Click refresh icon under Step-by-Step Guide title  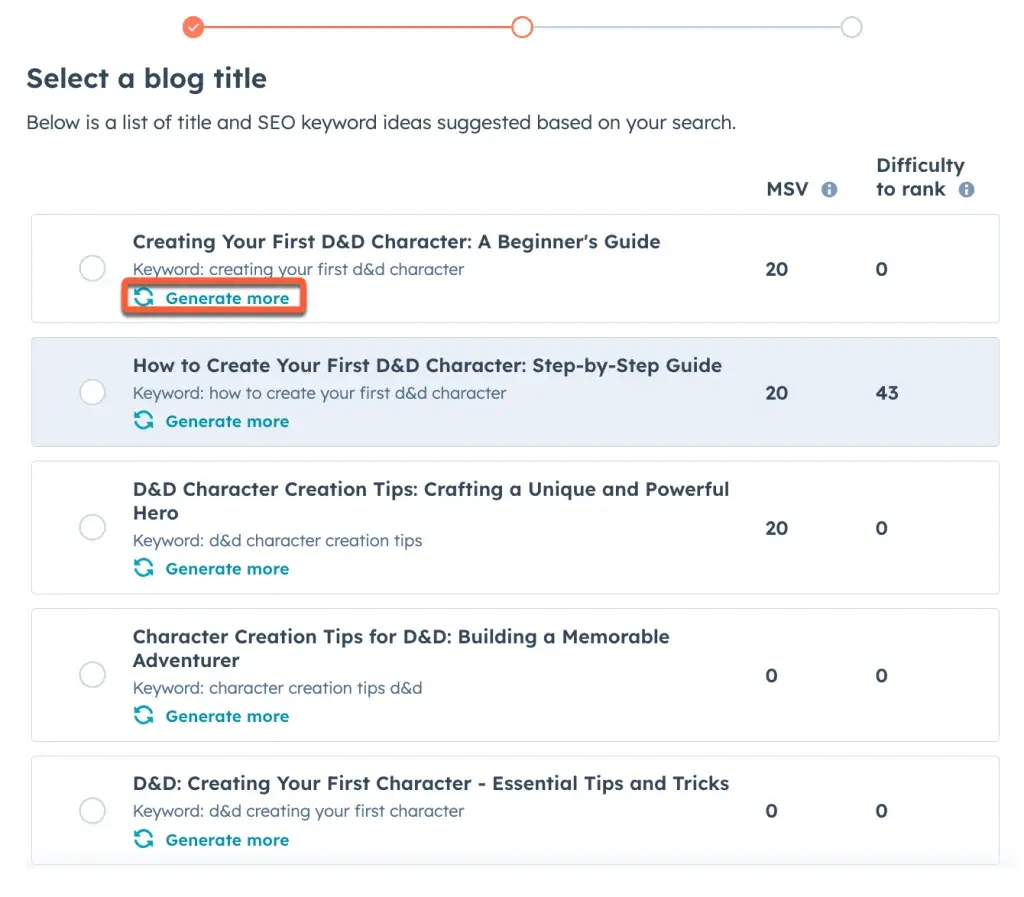pyautogui.click(x=144, y=421)
